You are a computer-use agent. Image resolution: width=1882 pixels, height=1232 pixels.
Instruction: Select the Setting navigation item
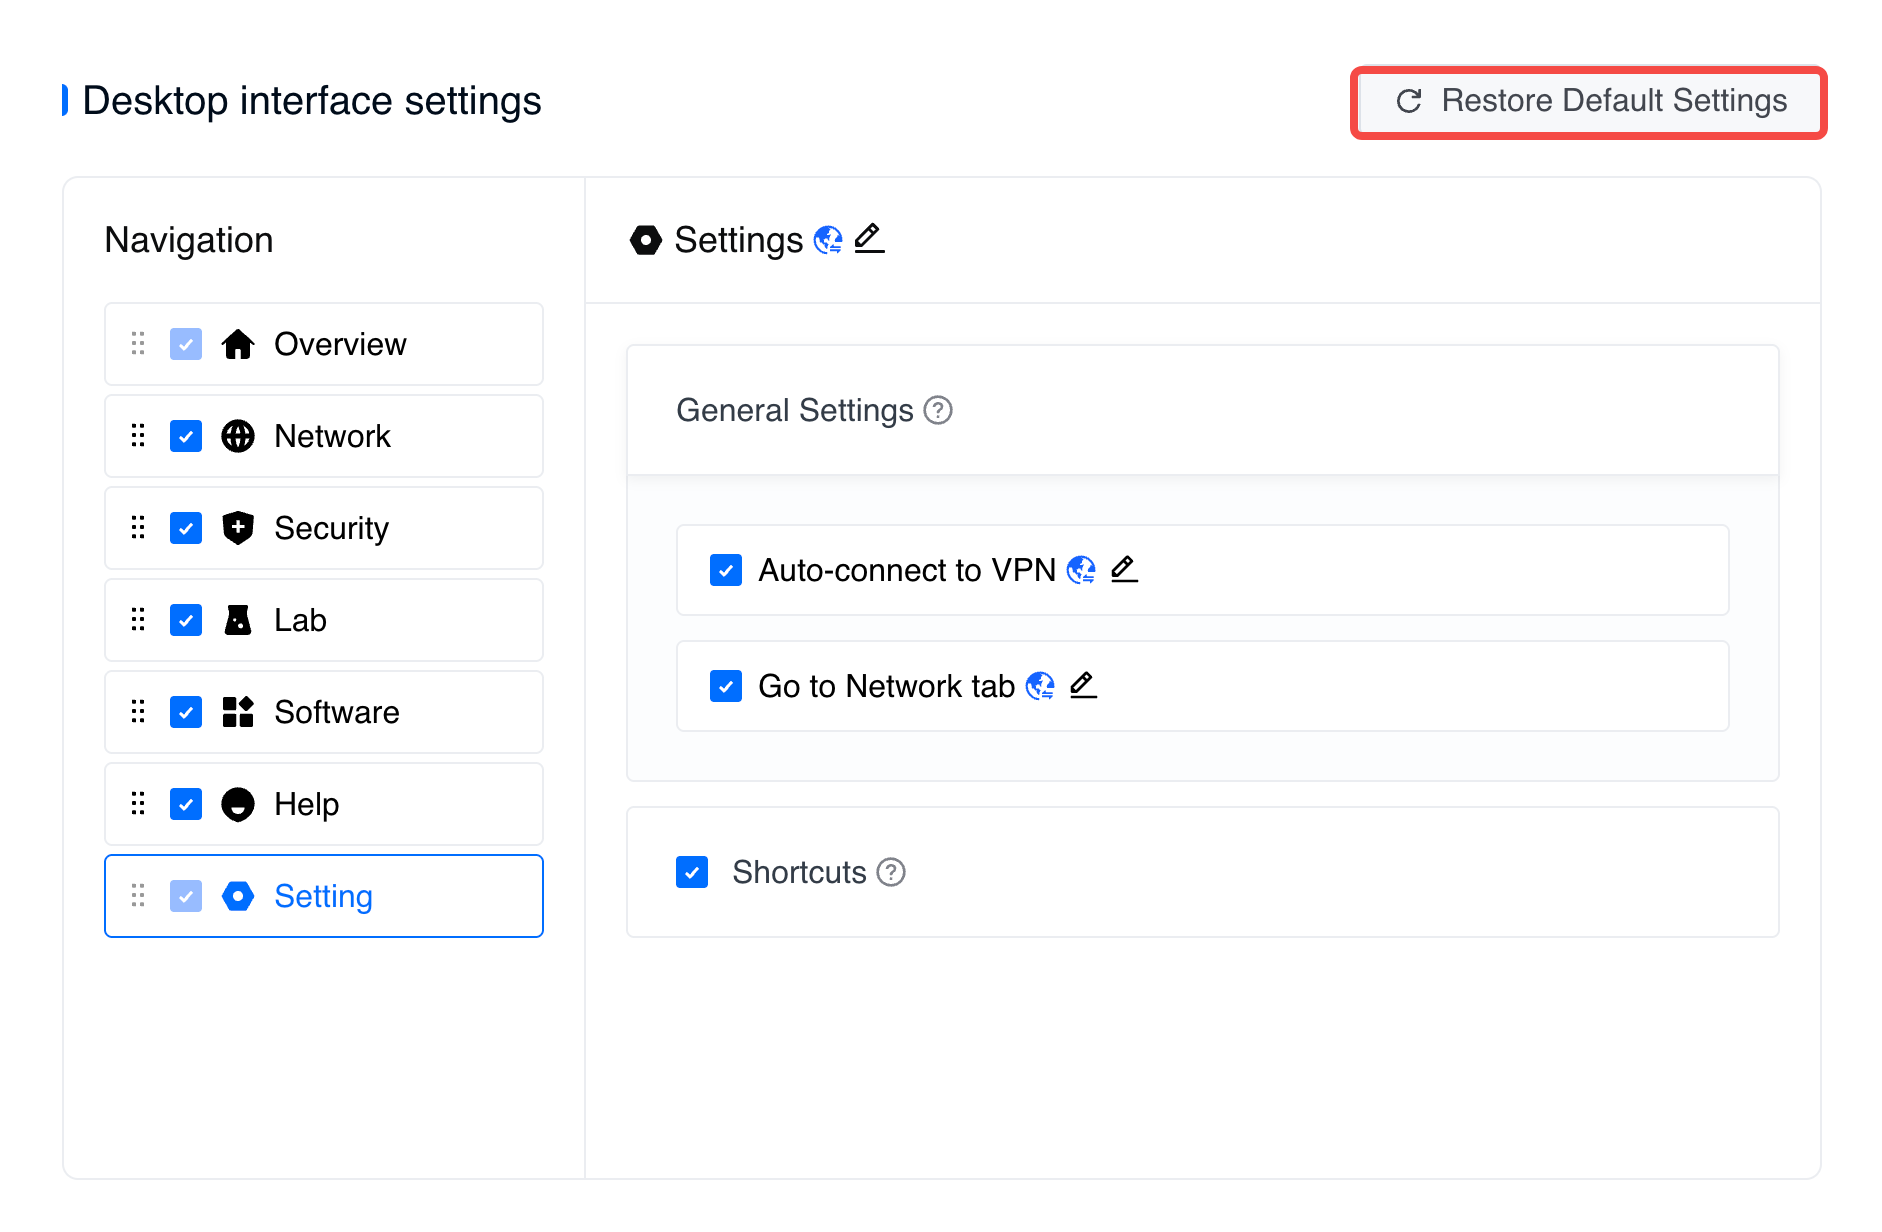pos(323,896)
